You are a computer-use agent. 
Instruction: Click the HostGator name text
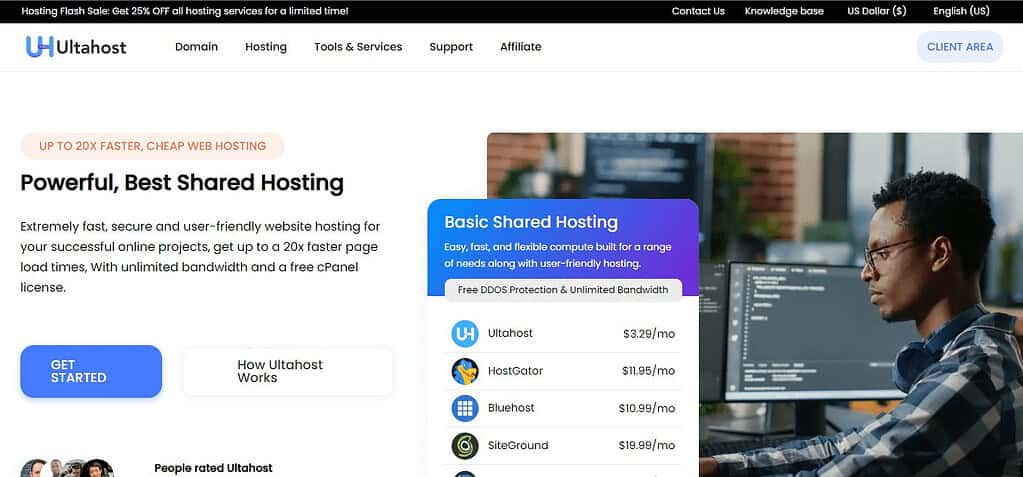click(515, 371)
